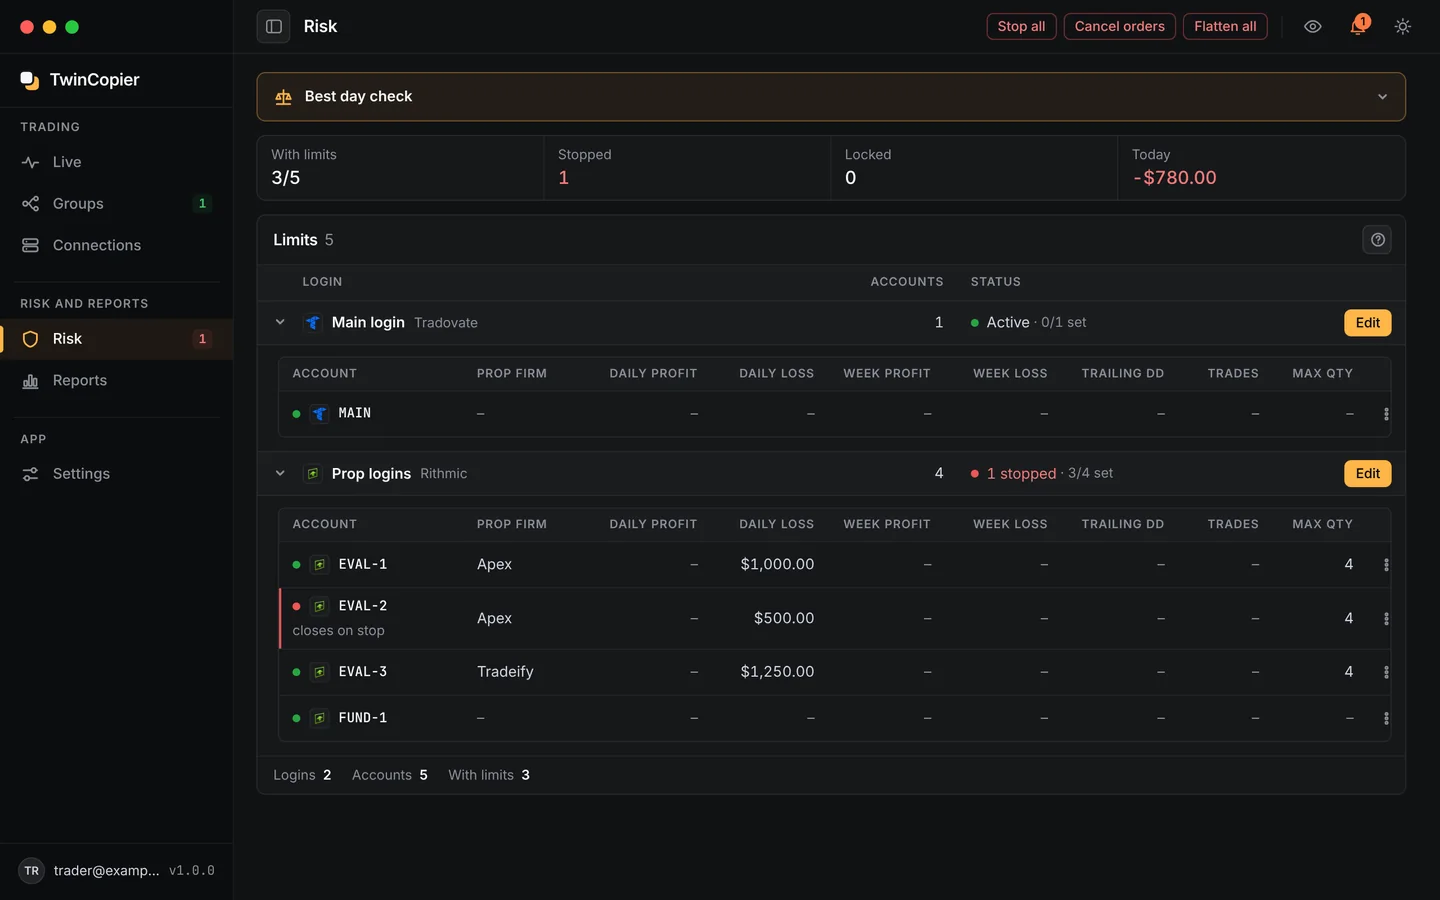1440x900 pixels.
Task: Click the Tradovate logo beside Main login
Action: tap(313, 322)
